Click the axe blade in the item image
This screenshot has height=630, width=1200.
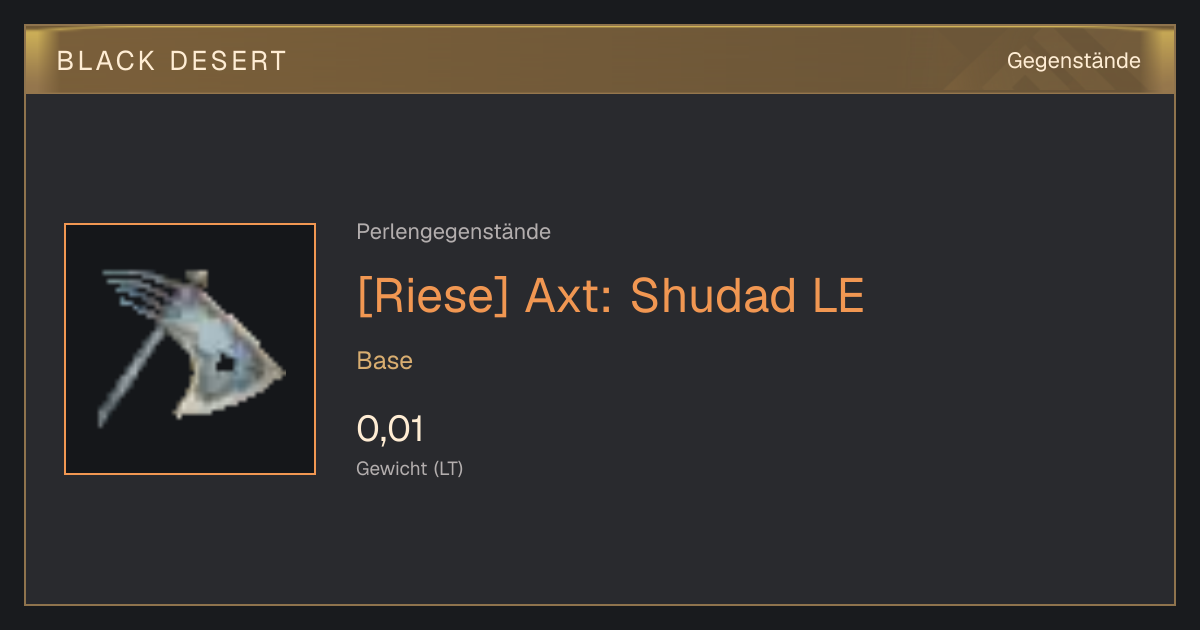click(x=232, y=350)
